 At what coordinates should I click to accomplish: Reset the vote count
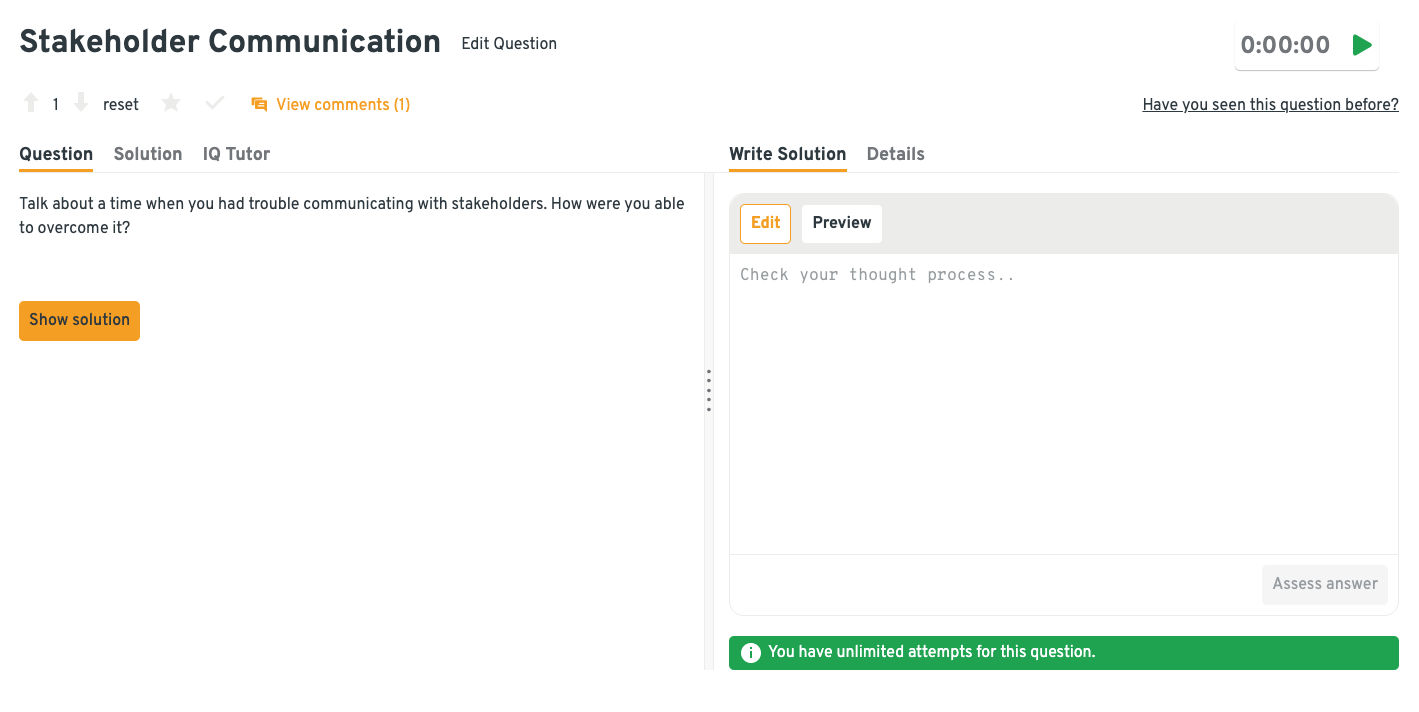pos(121,104)
